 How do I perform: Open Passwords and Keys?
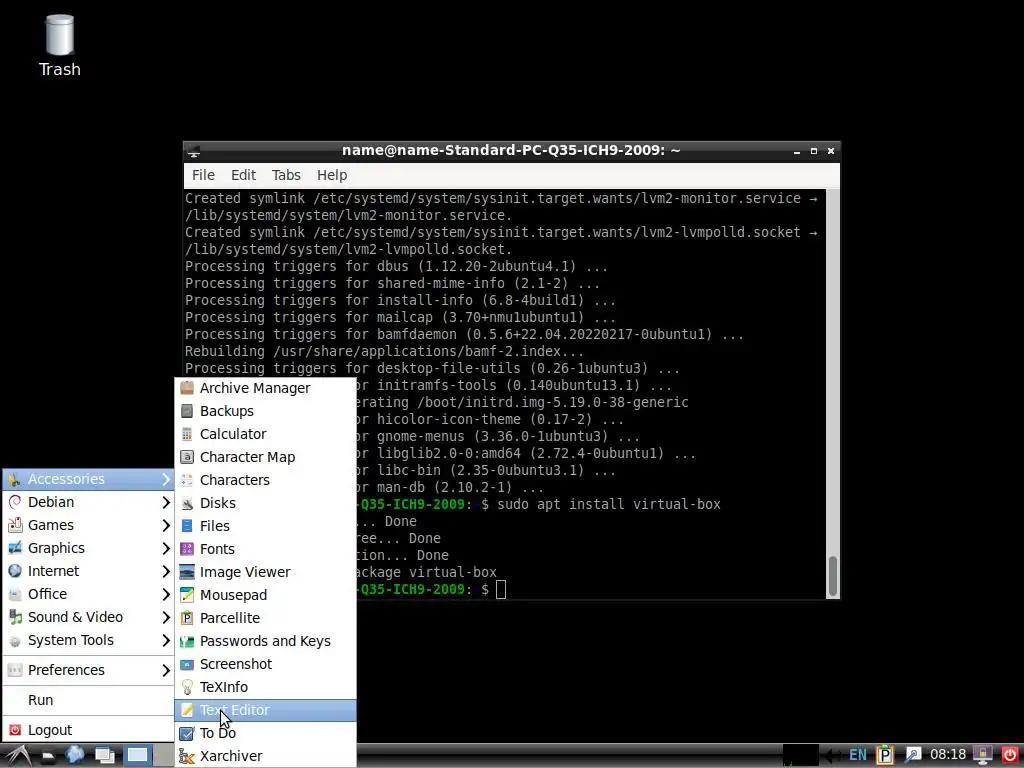click(265, 641)
